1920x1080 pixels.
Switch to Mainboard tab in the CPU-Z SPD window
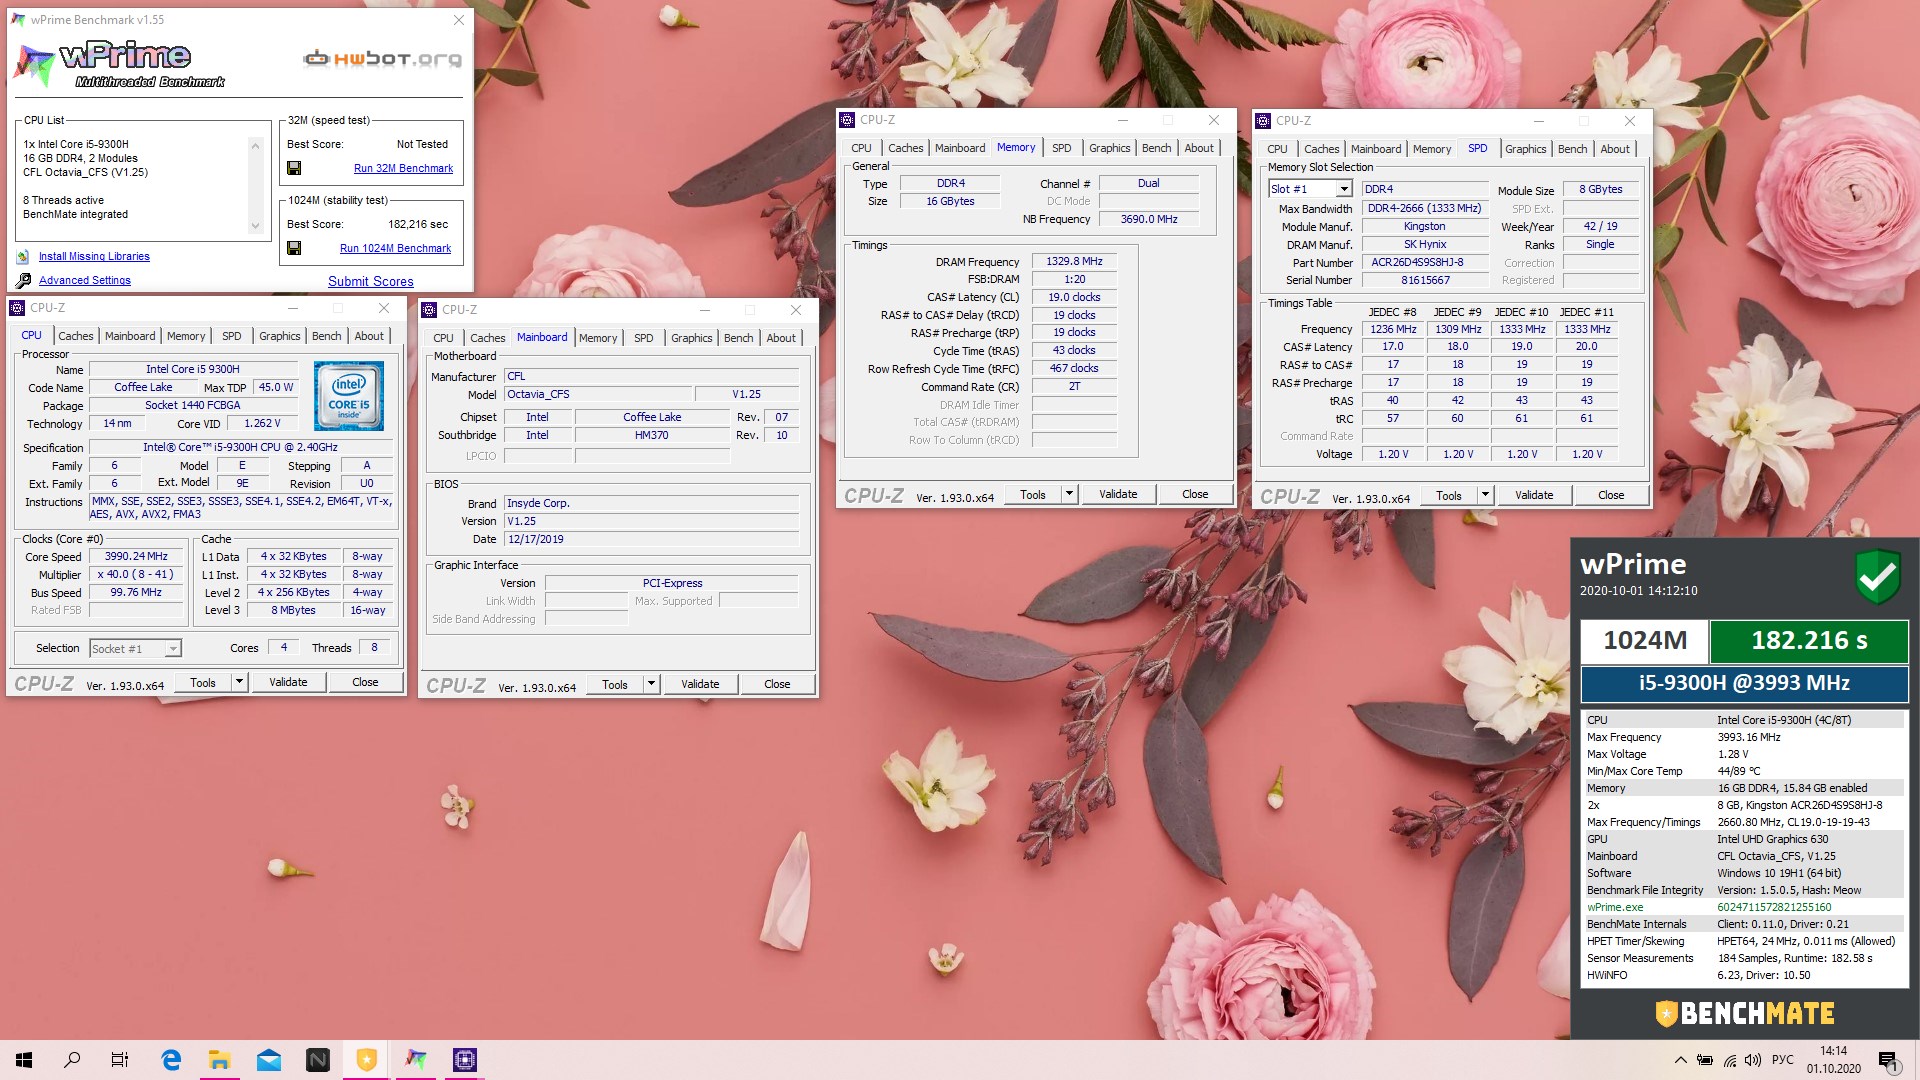point(1376,149)
